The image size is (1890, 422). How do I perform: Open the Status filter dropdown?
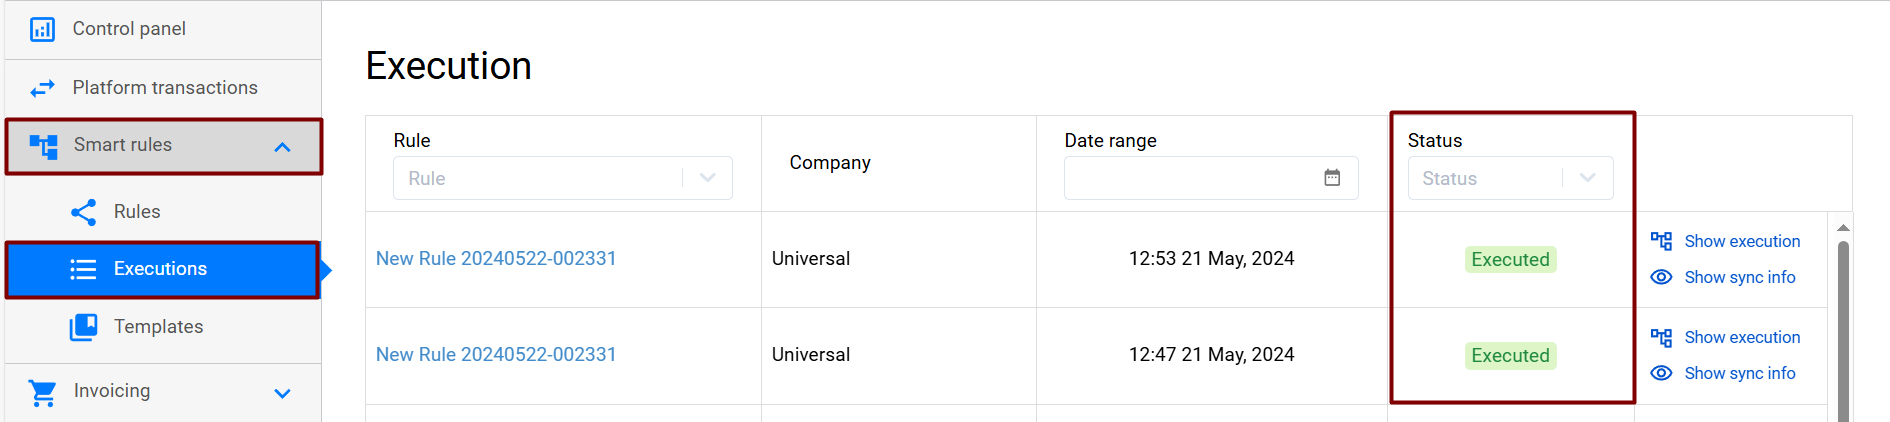click(x=1587, y=178)
